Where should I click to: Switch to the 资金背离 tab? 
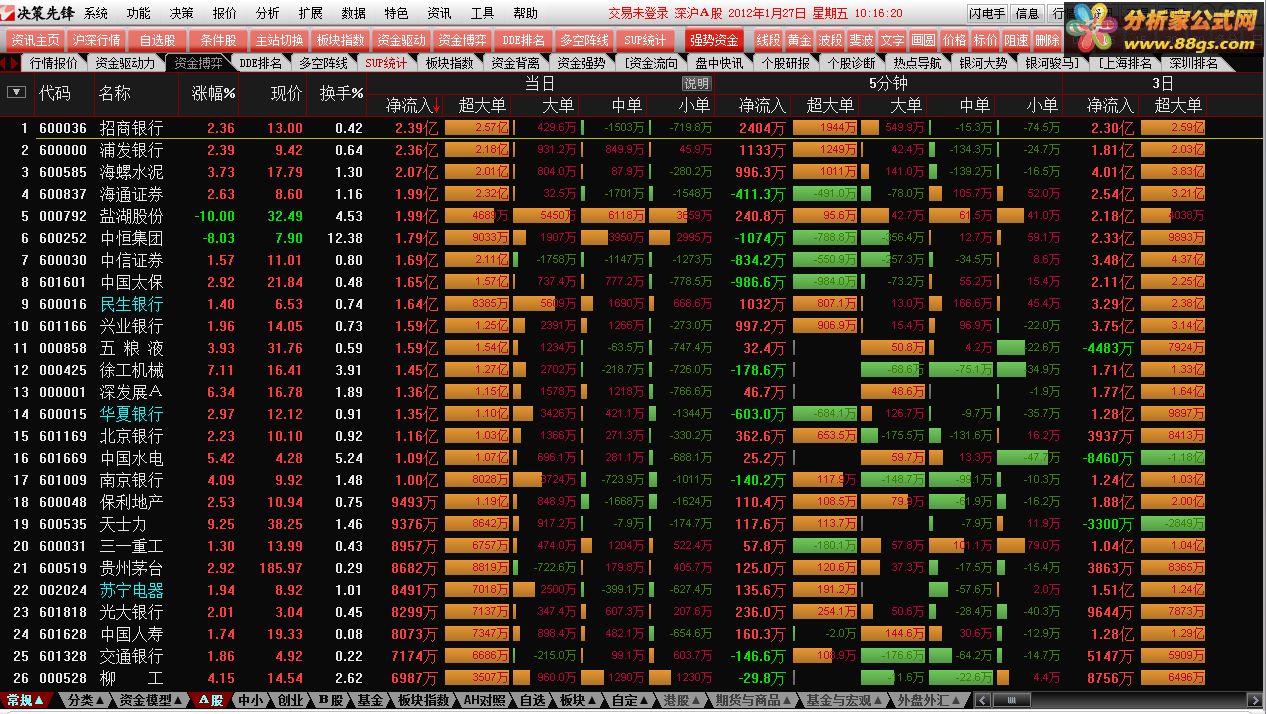click(516, 63)
